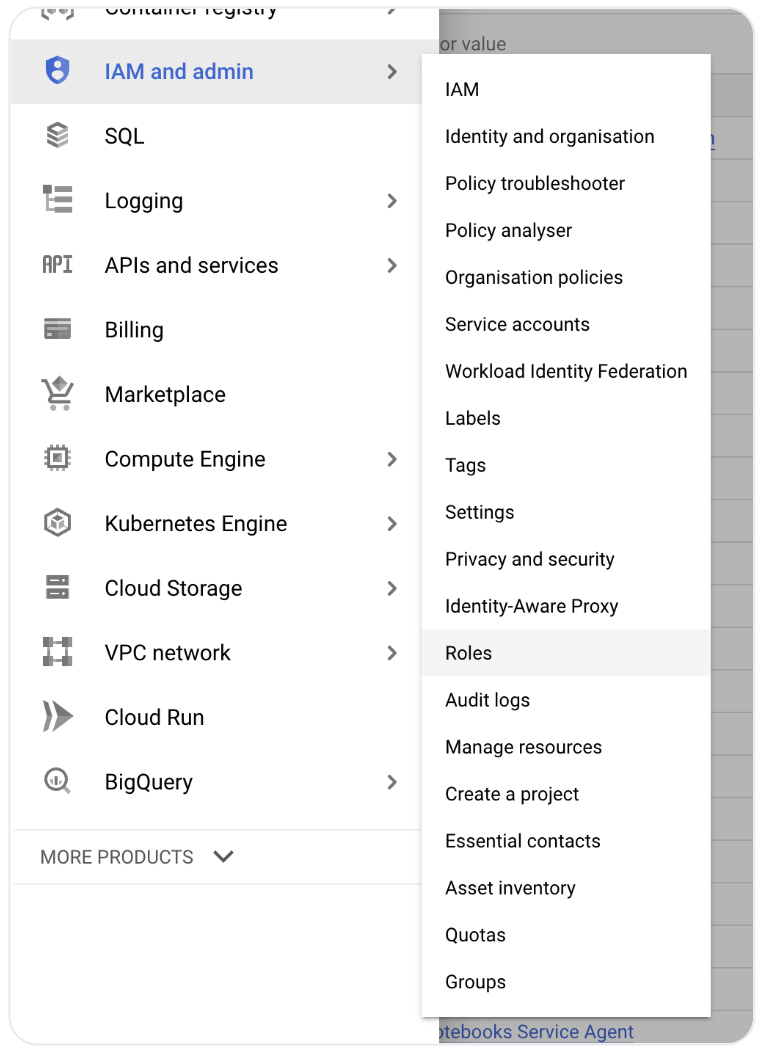Click the BigQuery magnifier icon
The height and width of the screenshot is (1054, 764).
57,781
